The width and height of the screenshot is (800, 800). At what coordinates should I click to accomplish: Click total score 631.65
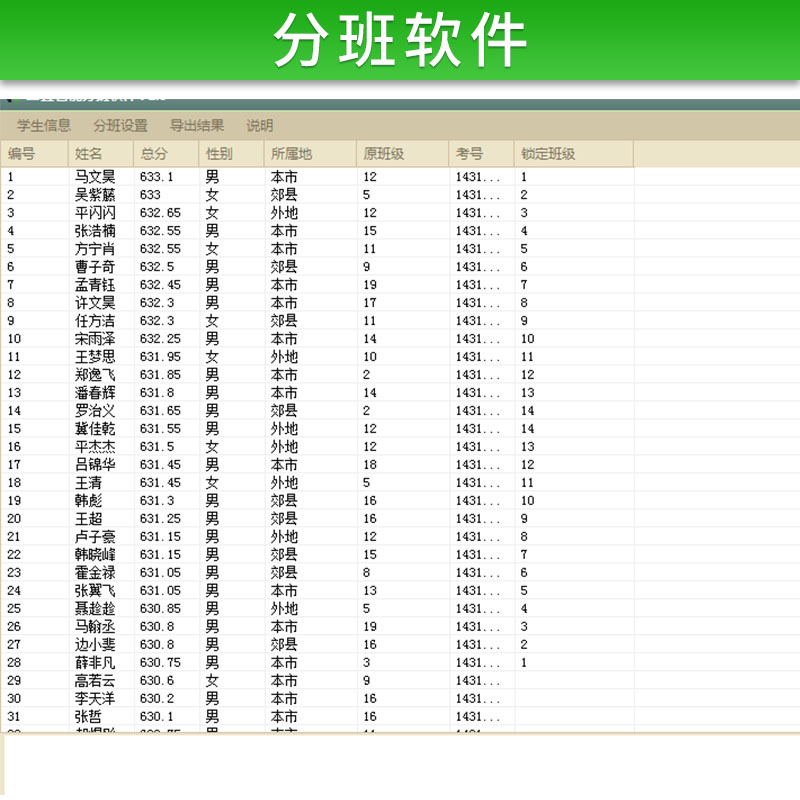click(160, 411)
